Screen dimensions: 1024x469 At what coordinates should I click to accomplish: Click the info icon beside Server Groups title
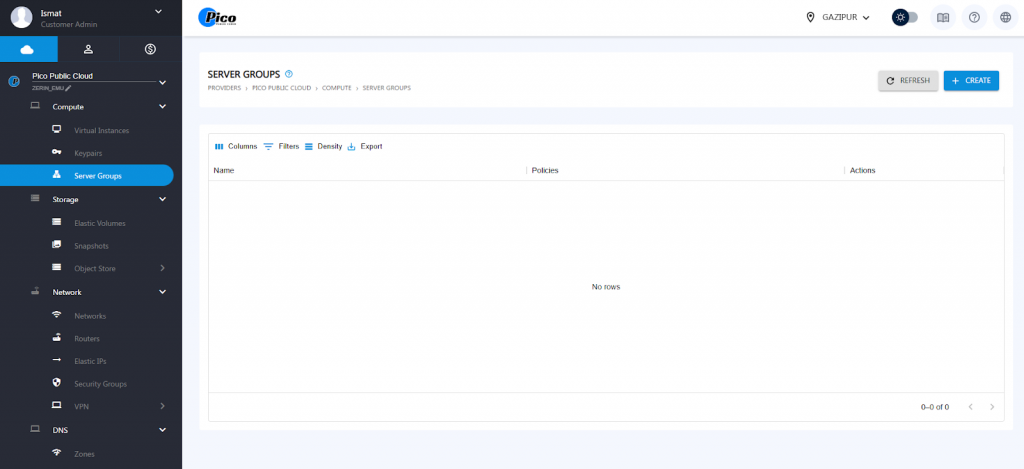[289, 74]
